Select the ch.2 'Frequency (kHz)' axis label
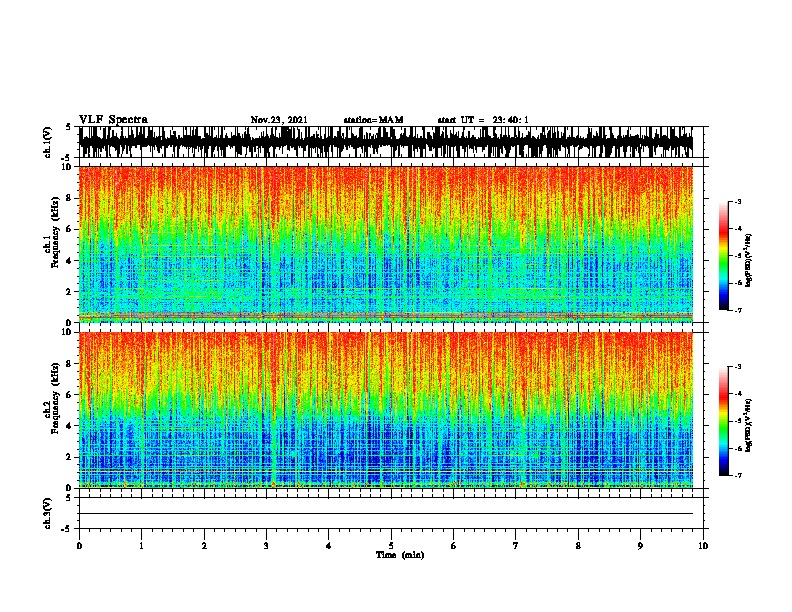This screenshot has width=792, height=612. [x=55, y=398]
